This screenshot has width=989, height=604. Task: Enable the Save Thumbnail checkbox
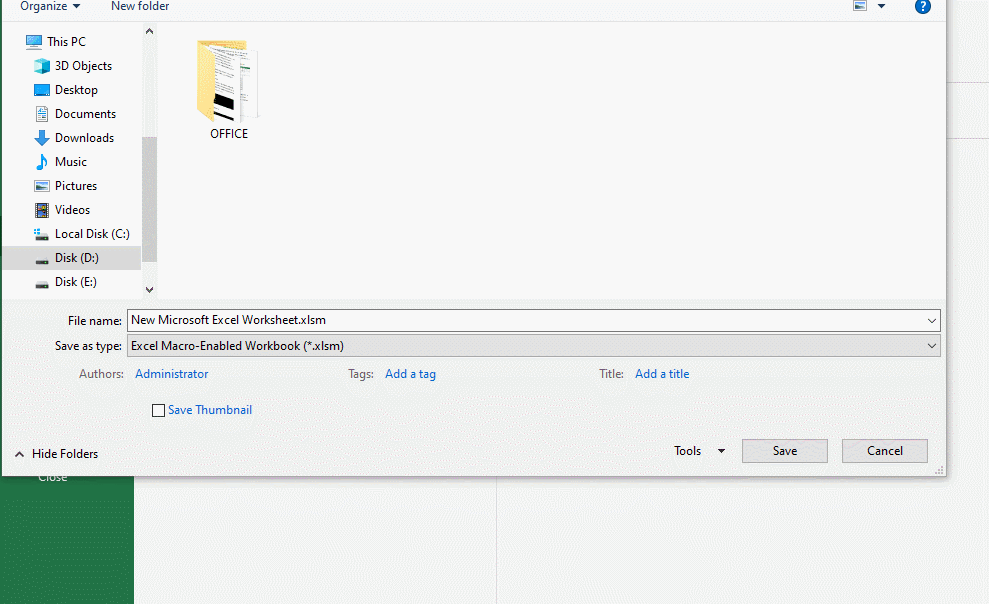click(158, 410)
